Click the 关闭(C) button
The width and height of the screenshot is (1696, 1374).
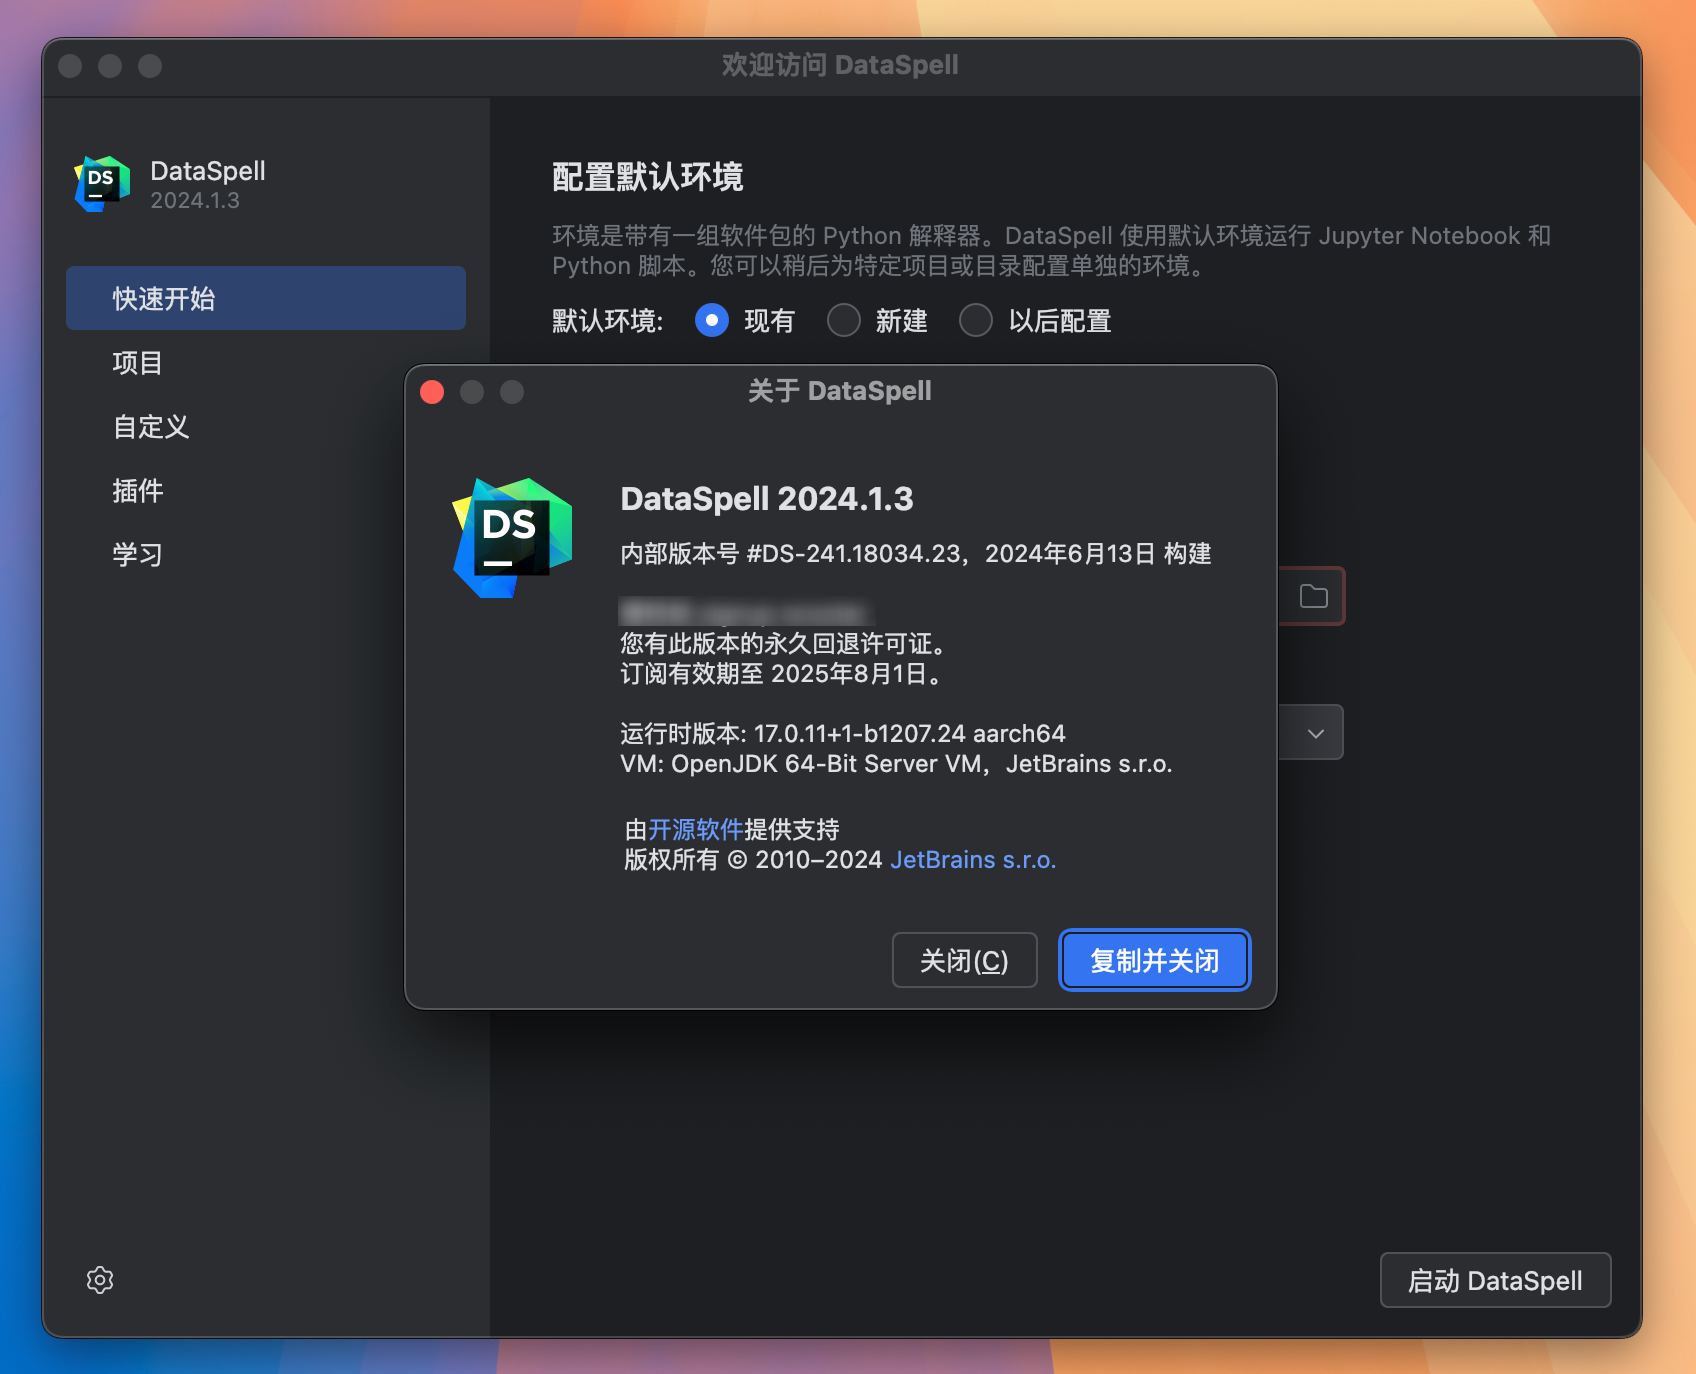click(964, 961)
